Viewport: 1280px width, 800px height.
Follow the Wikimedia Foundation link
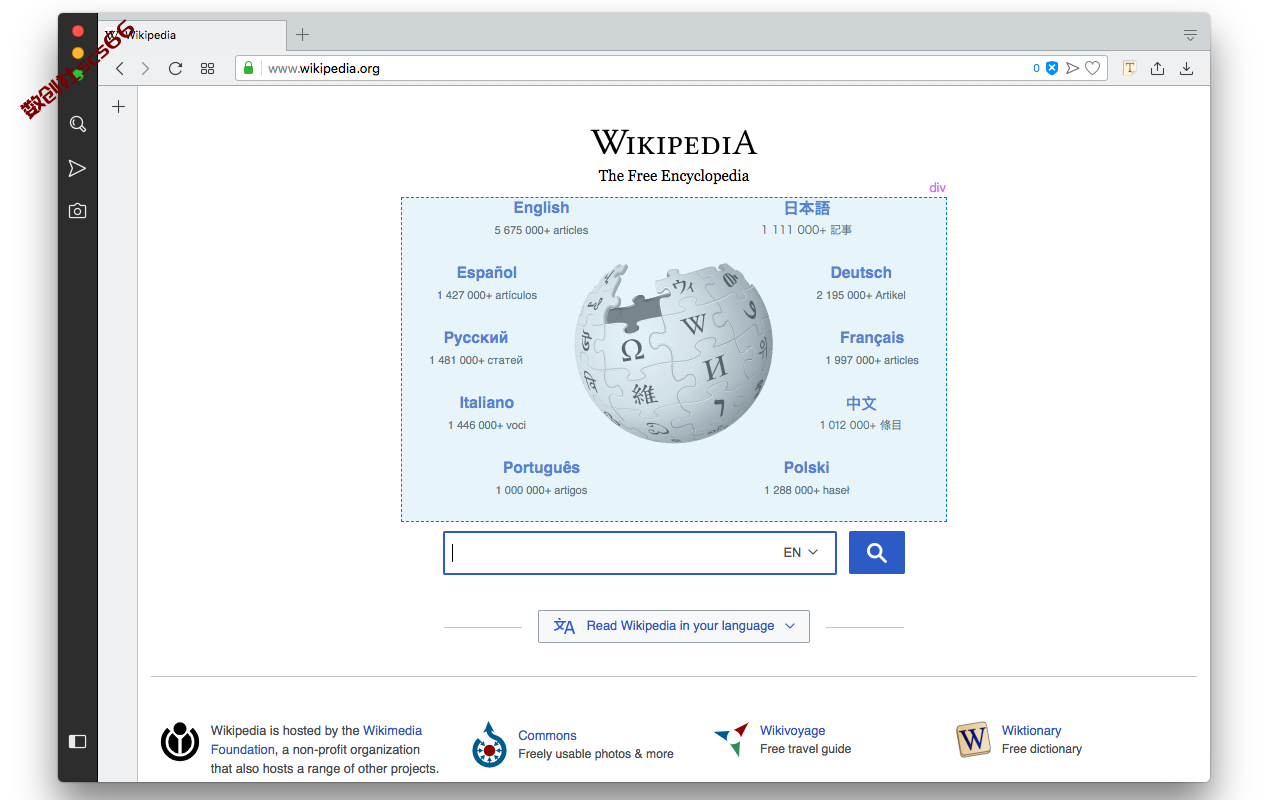[316, 740]
